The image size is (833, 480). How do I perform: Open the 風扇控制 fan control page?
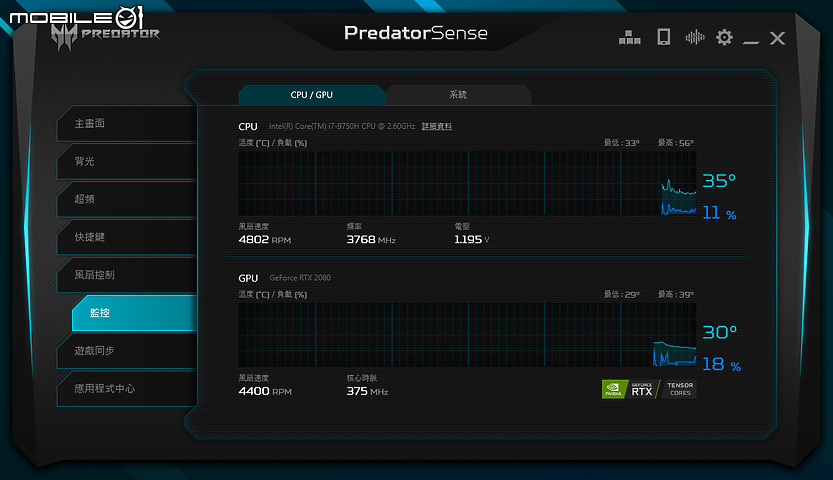pyautogui.click(x=125, y=274)
